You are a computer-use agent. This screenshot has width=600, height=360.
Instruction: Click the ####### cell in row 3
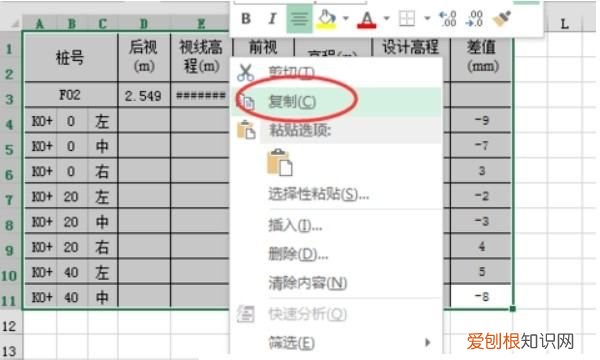(201, 95)
